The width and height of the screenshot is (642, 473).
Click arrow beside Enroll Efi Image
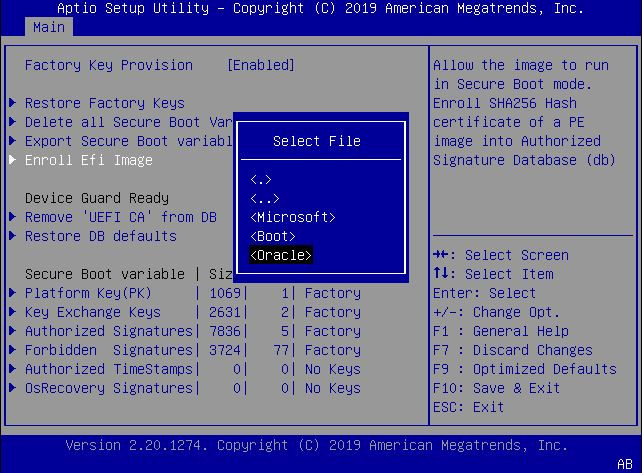pyautogui.click(x=13, y=159)
